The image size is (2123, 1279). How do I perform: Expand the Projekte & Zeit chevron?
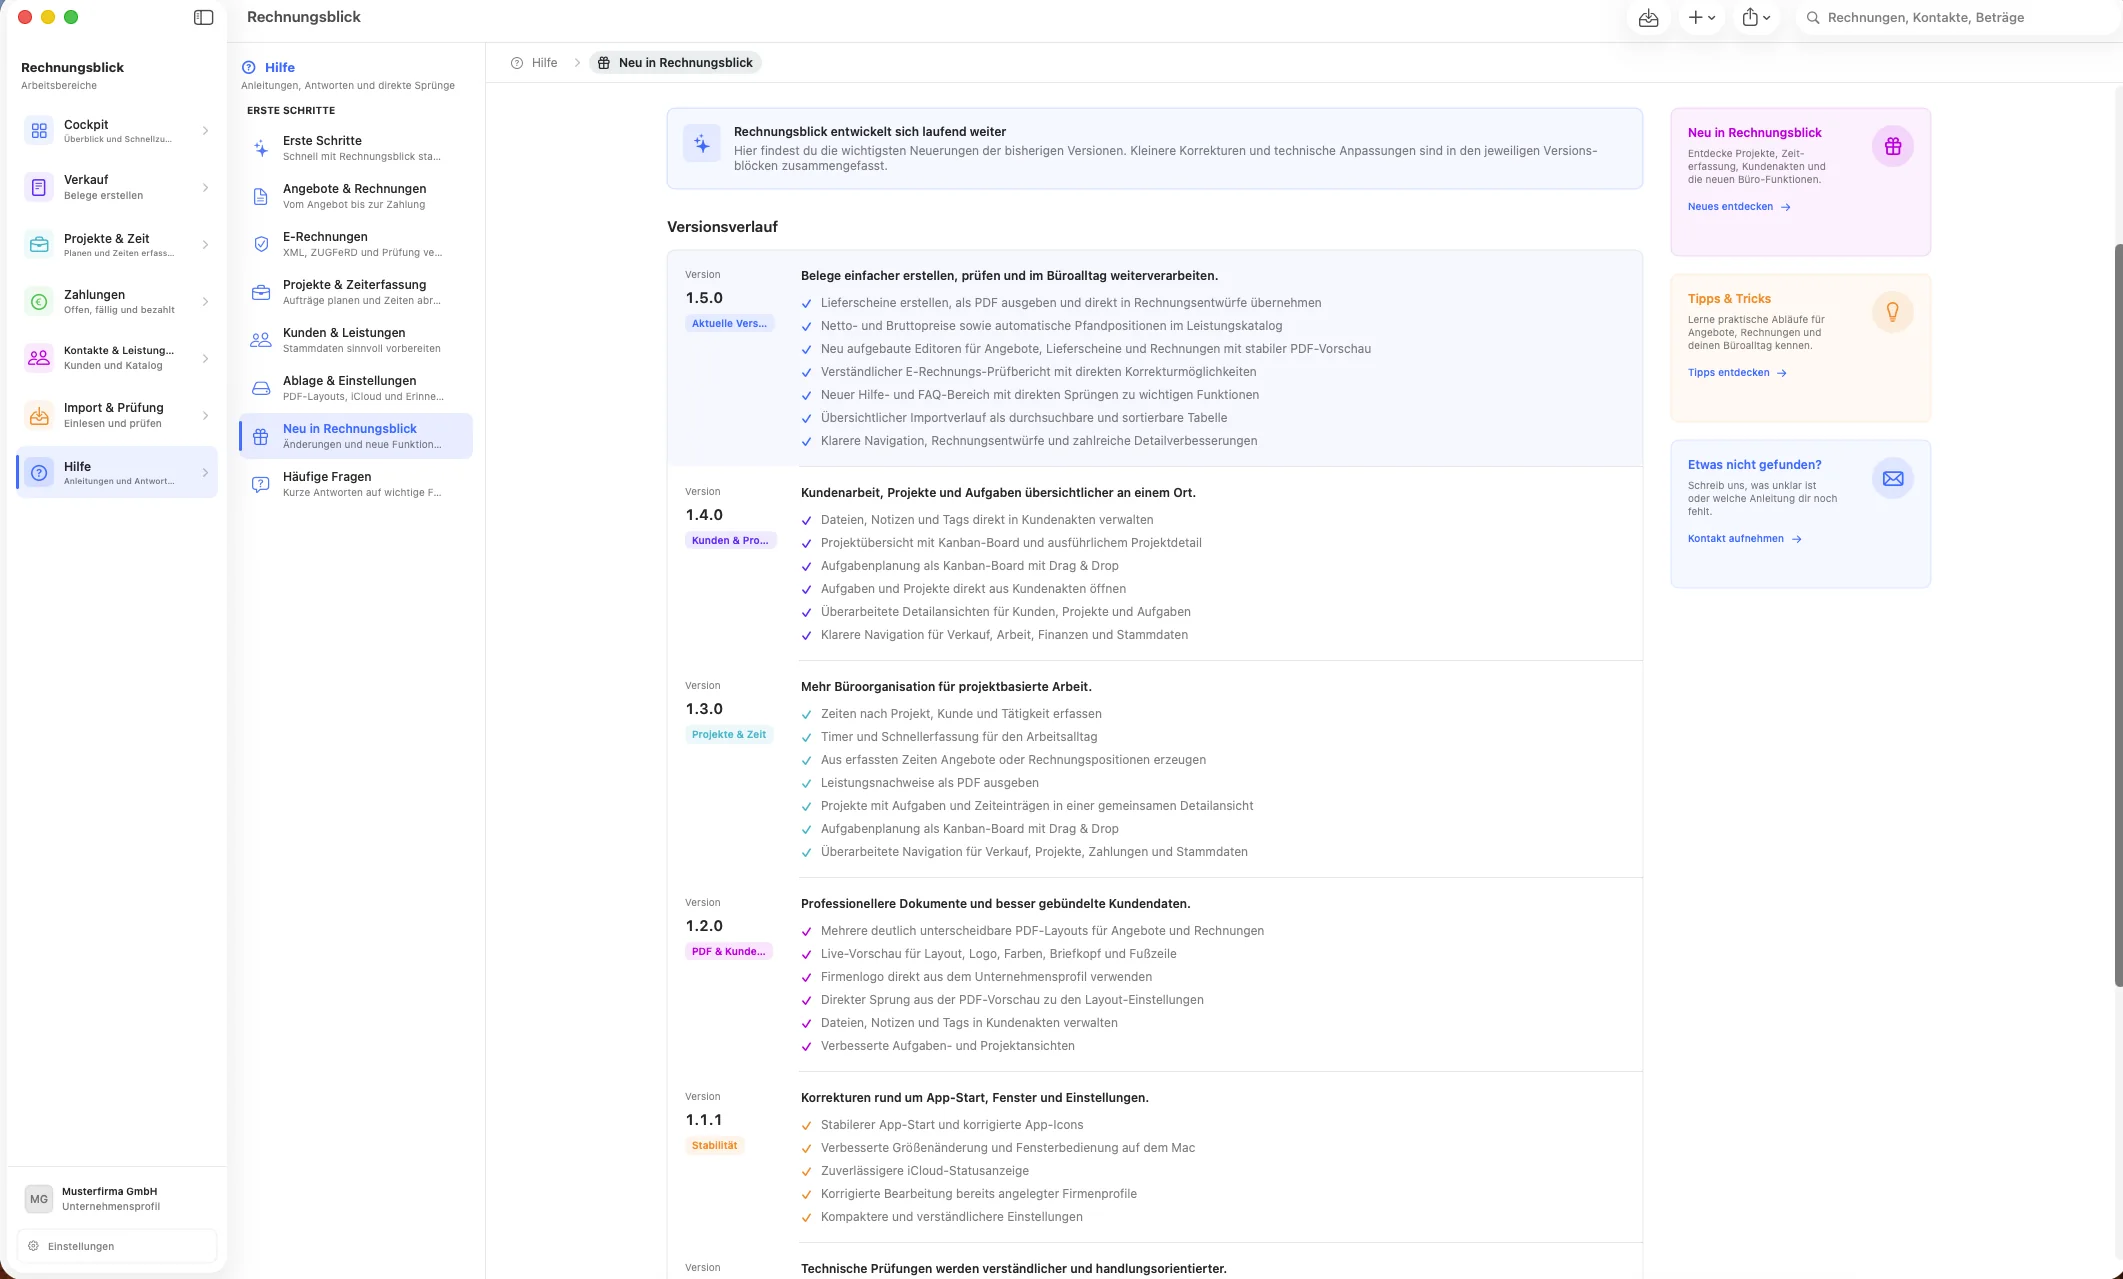pos(205,245)
